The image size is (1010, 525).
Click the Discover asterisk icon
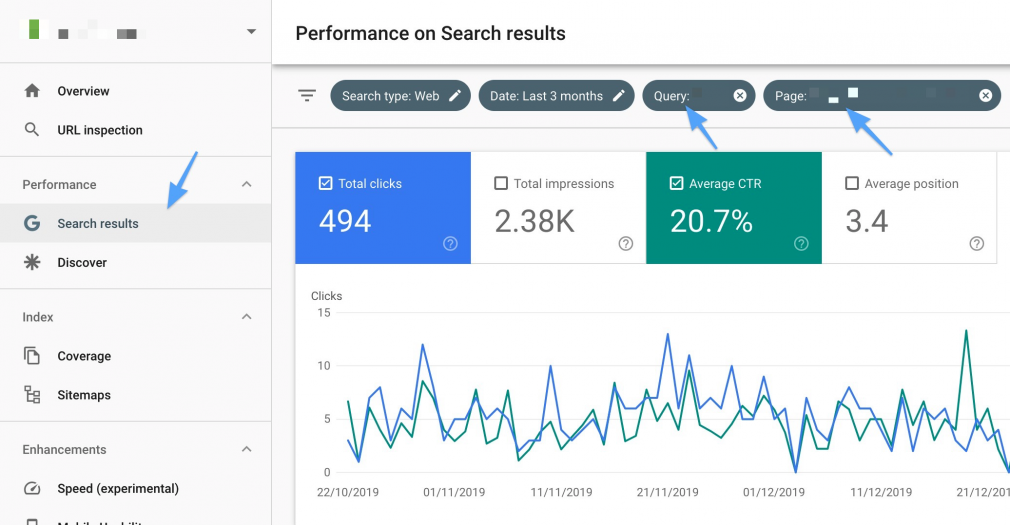pos(32,262)
